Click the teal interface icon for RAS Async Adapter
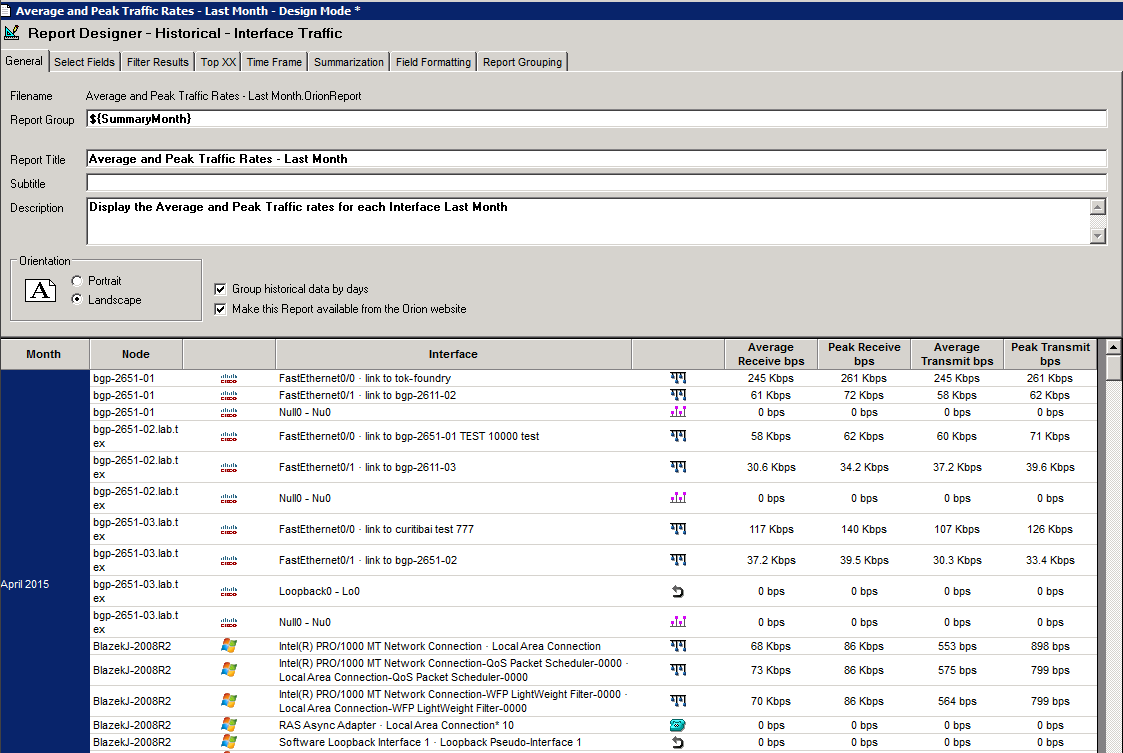 click(678, 725)
